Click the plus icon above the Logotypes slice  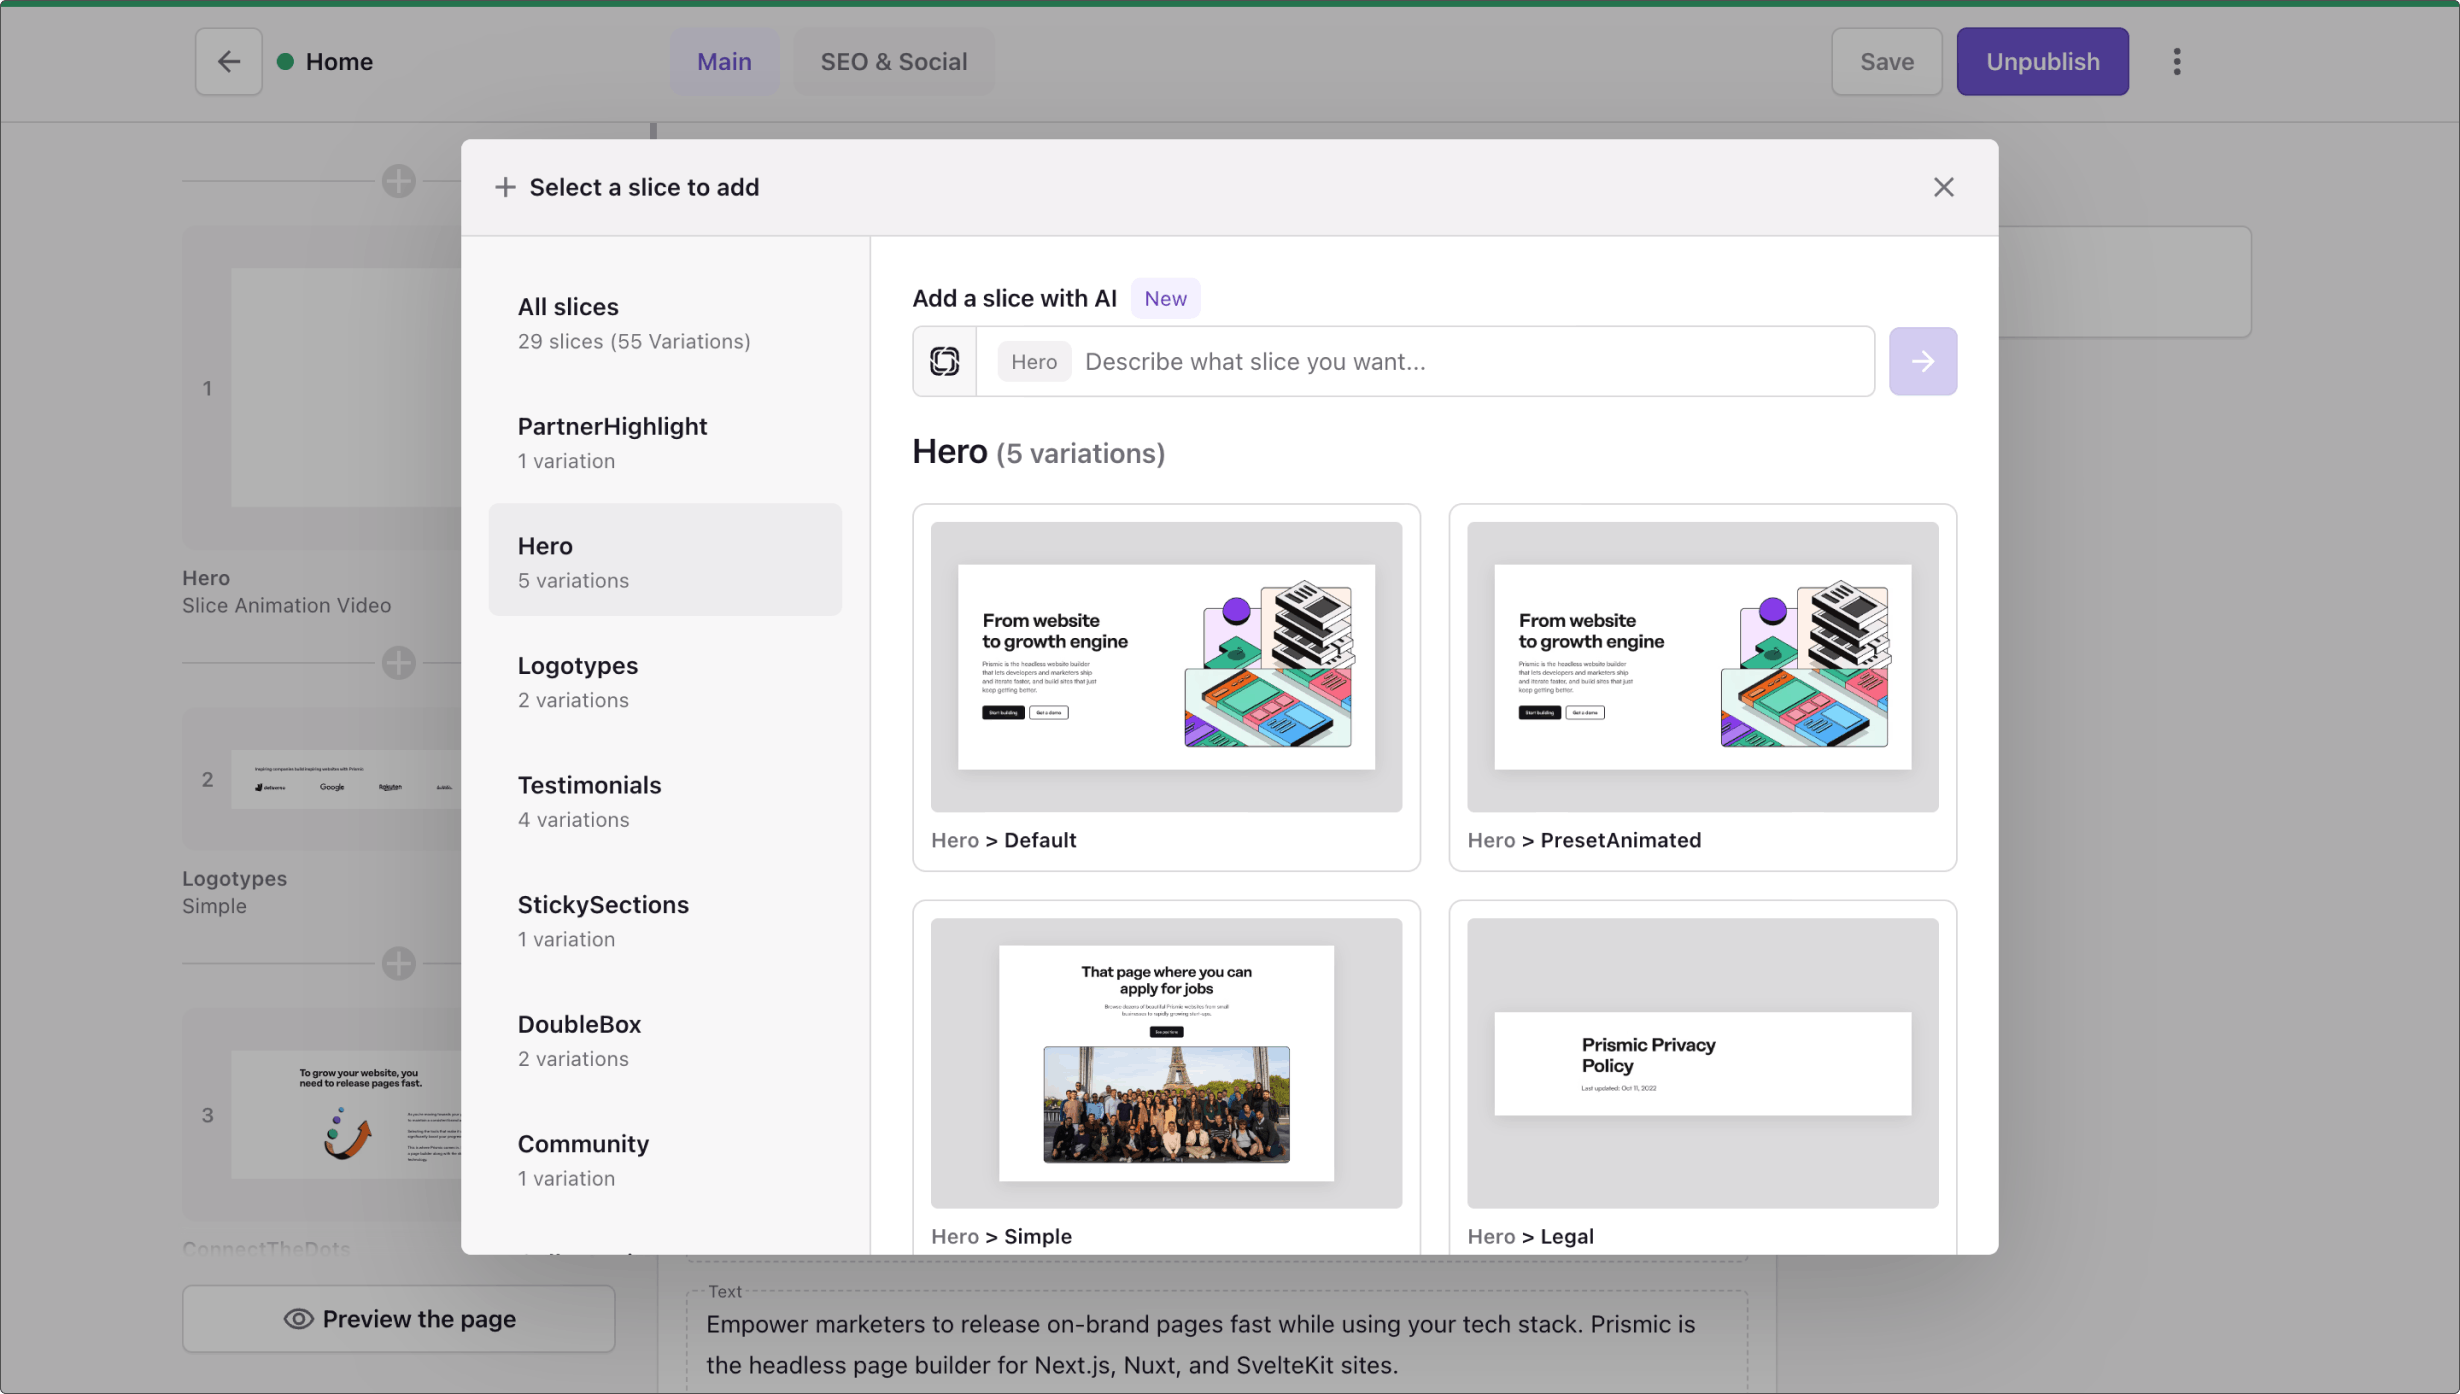click(398, 662)
